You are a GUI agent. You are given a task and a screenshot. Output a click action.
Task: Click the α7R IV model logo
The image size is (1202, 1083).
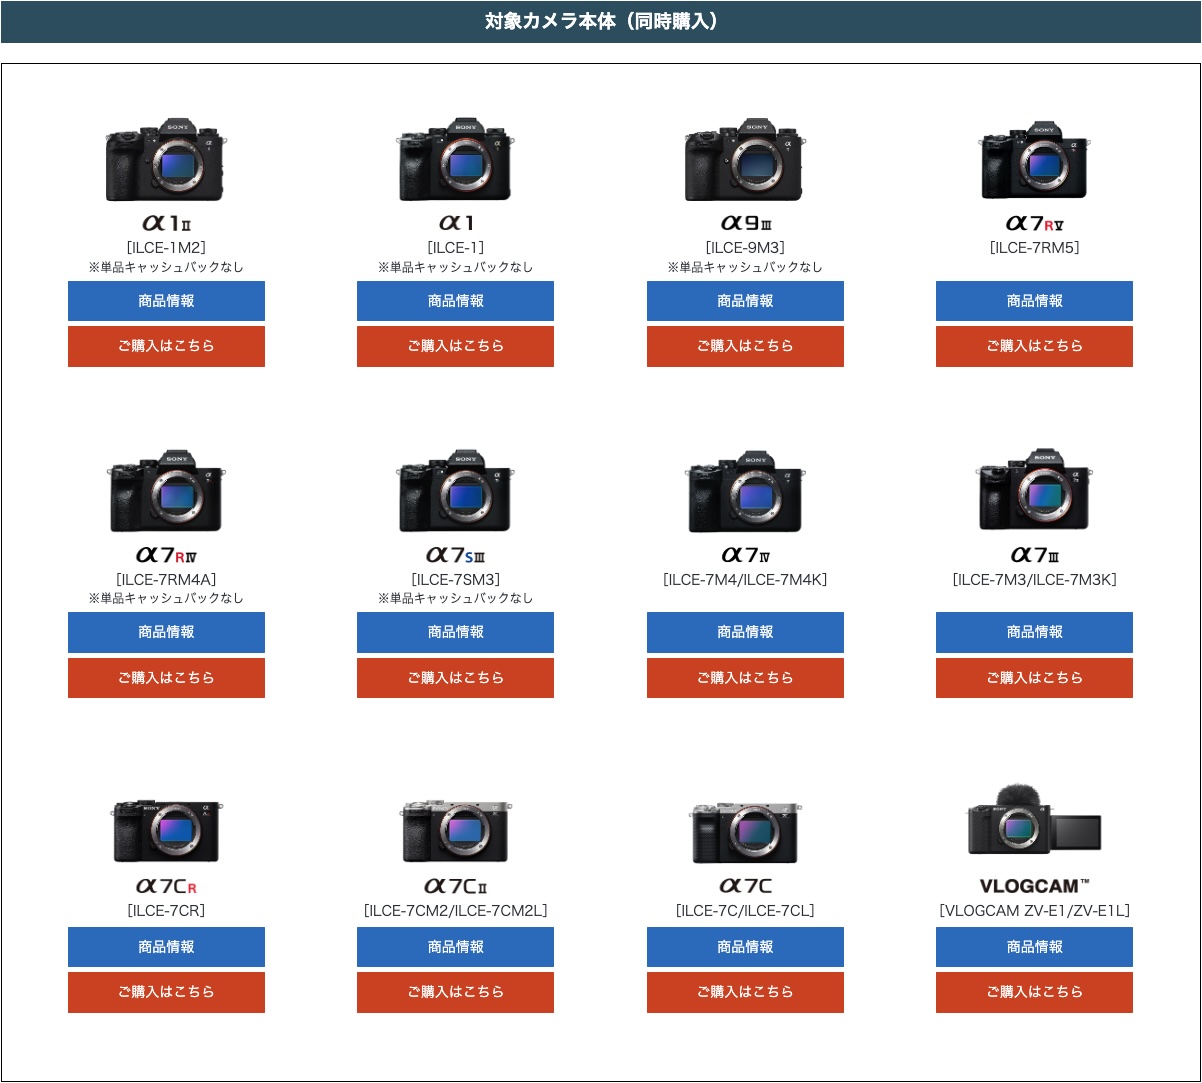pyautogui.click(x=166, y=555)
